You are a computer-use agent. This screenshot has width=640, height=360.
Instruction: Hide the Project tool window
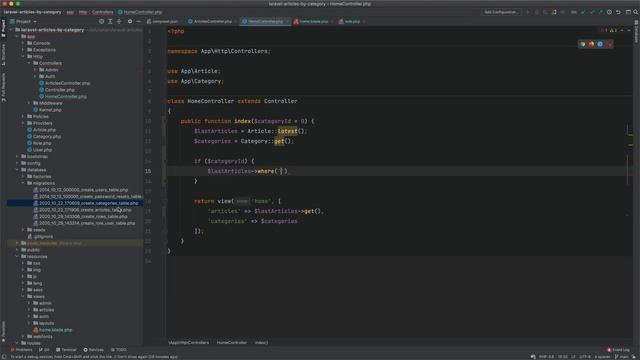coord(139,21)
